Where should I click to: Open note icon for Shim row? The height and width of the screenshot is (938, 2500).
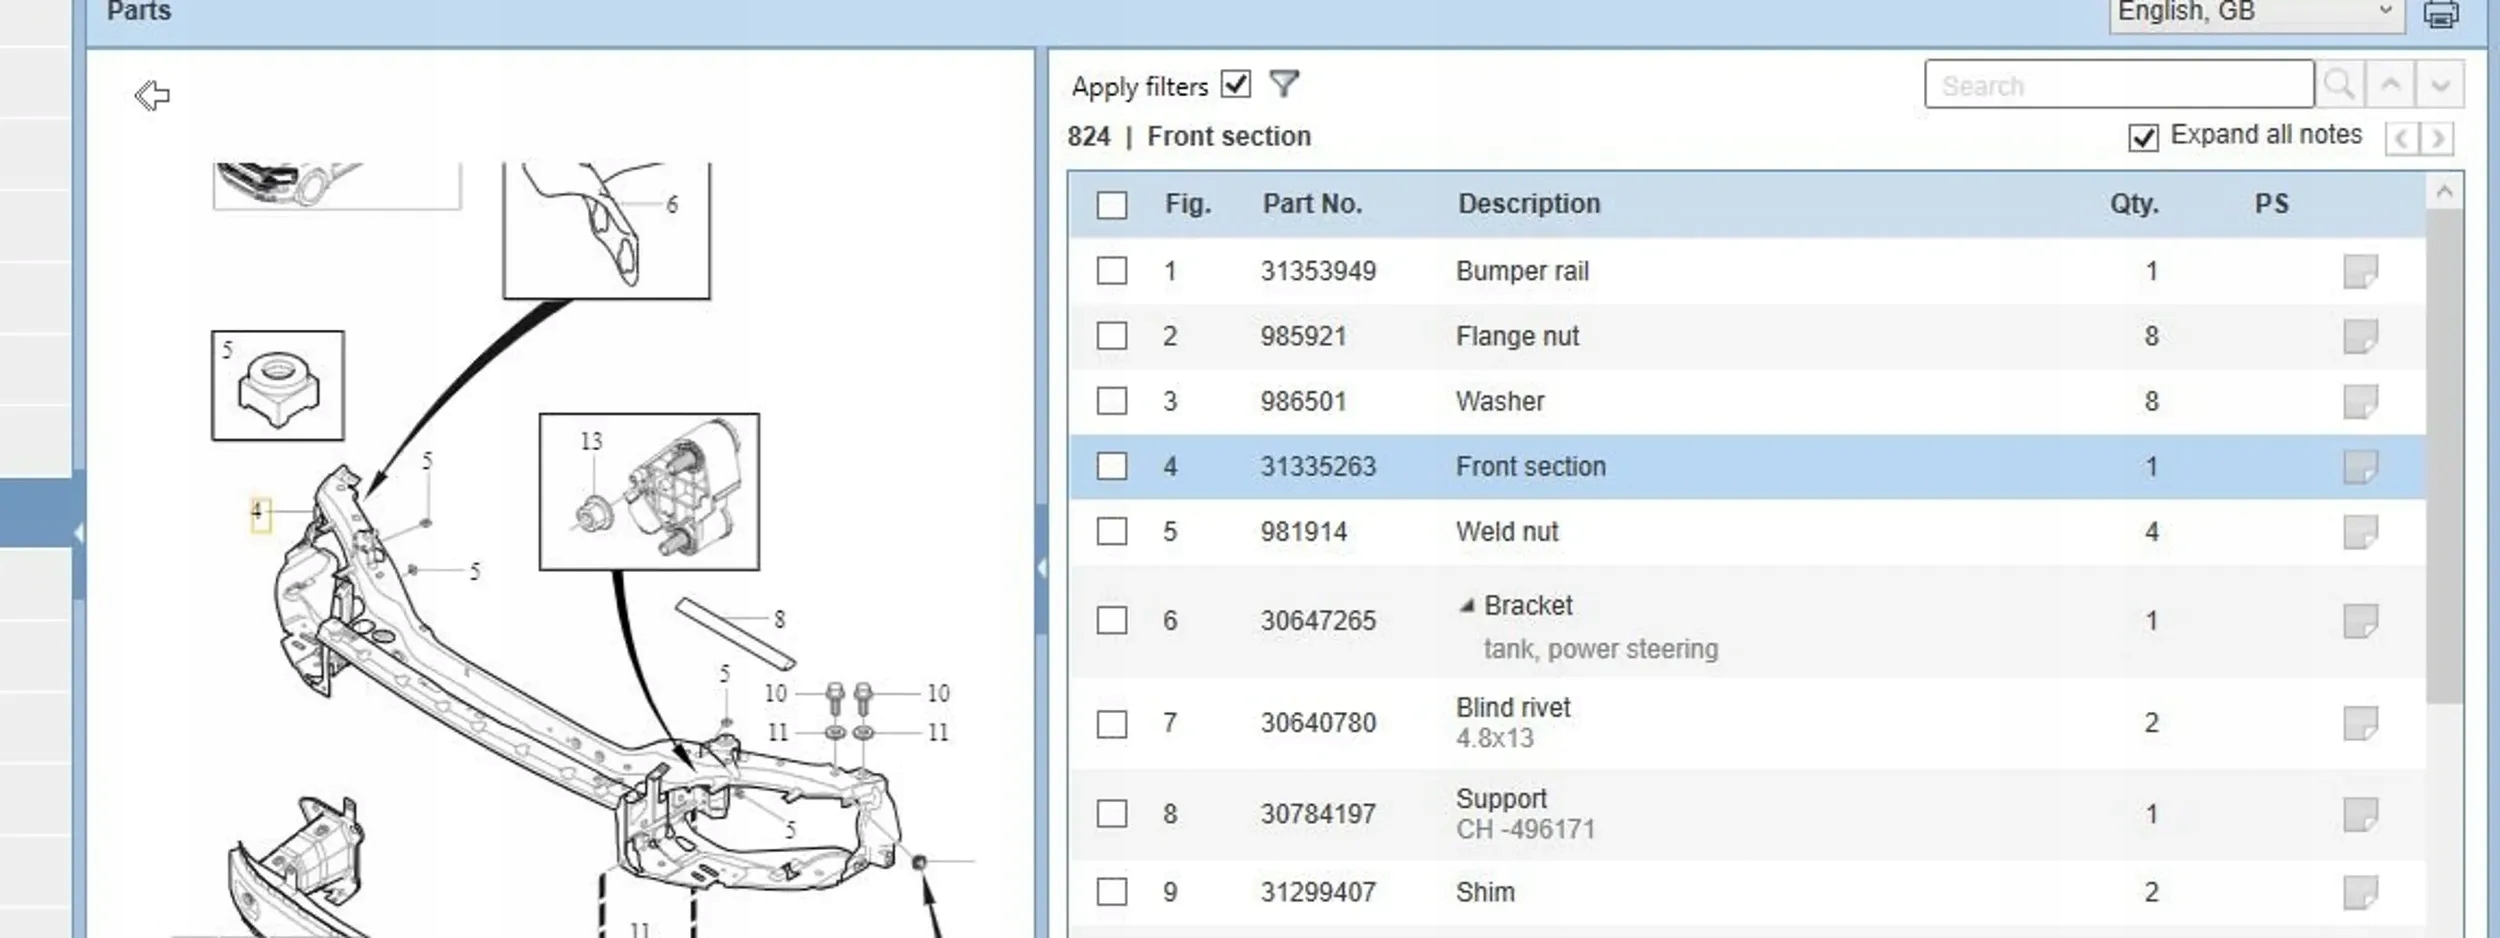2360,892
